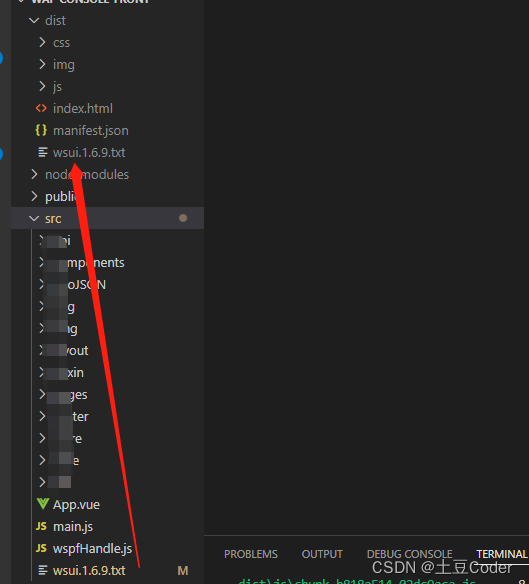Select the dist folder label

[x=55, y=20]
